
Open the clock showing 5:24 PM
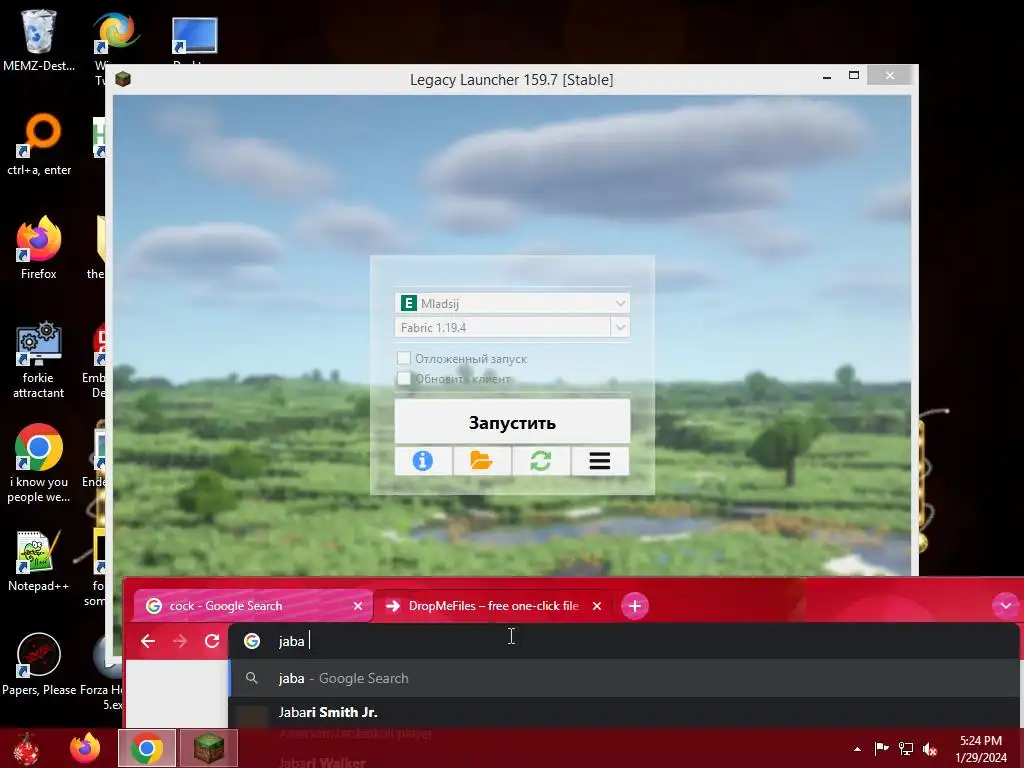point(981,749)
